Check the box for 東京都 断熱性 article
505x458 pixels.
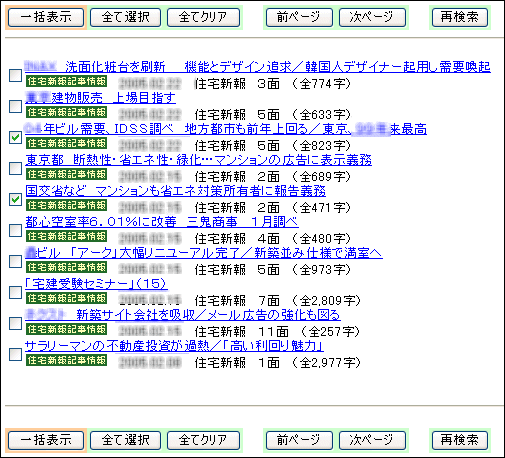[x=15, y=168]
